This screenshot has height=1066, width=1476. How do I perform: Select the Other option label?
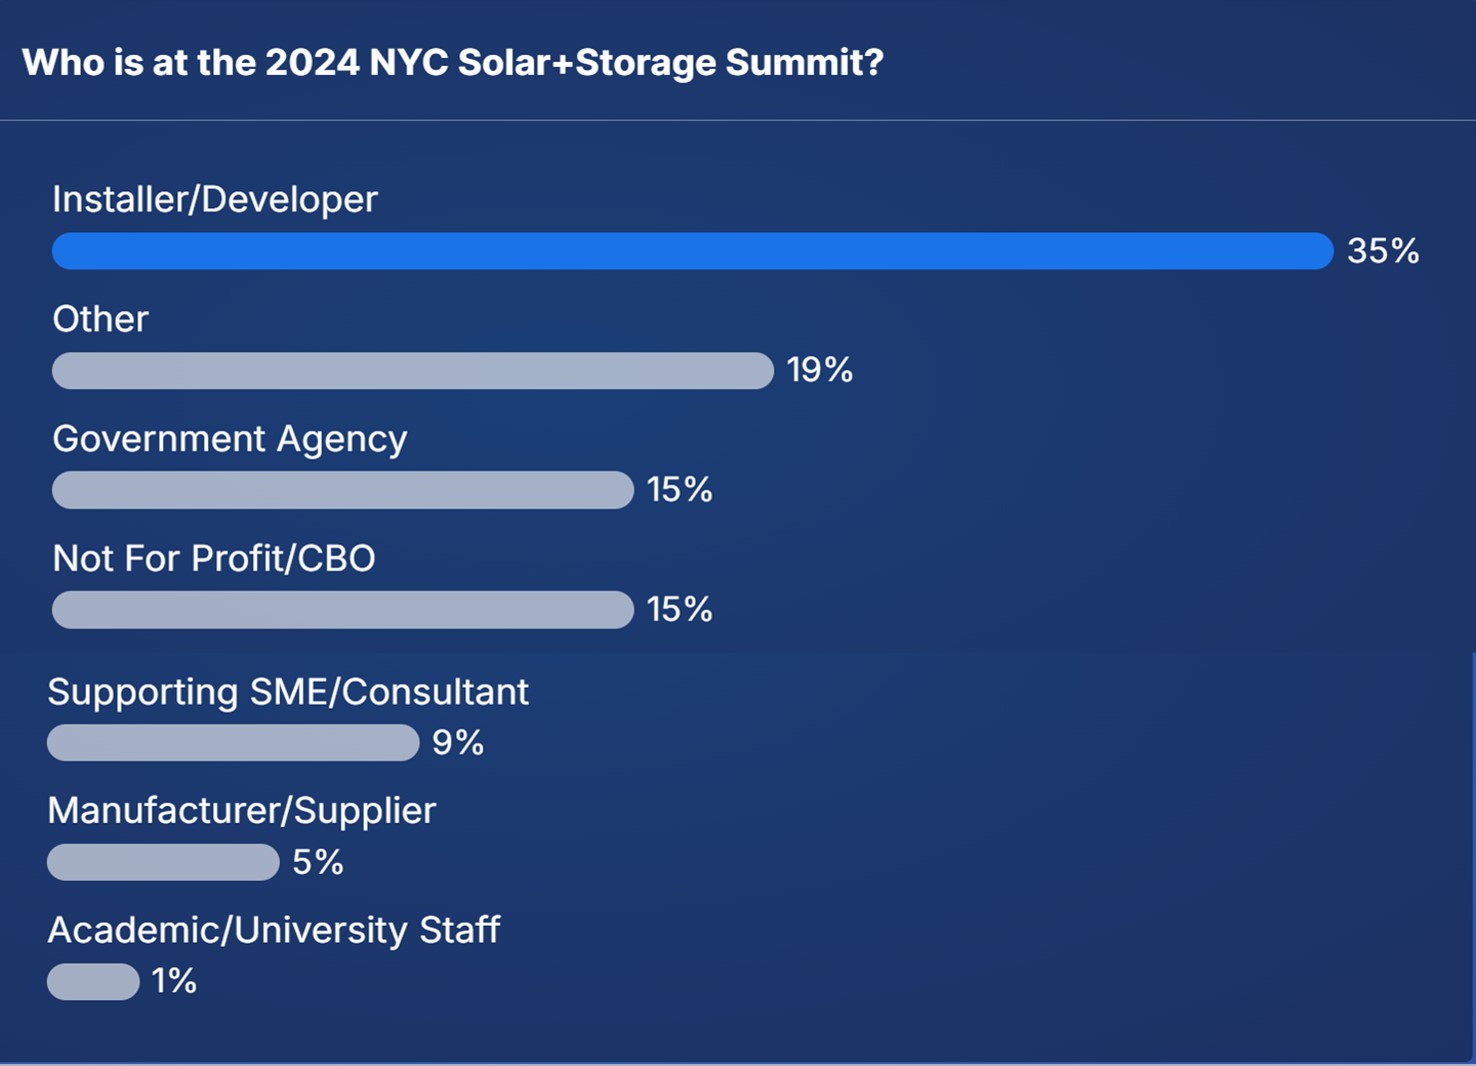point(100,319)
